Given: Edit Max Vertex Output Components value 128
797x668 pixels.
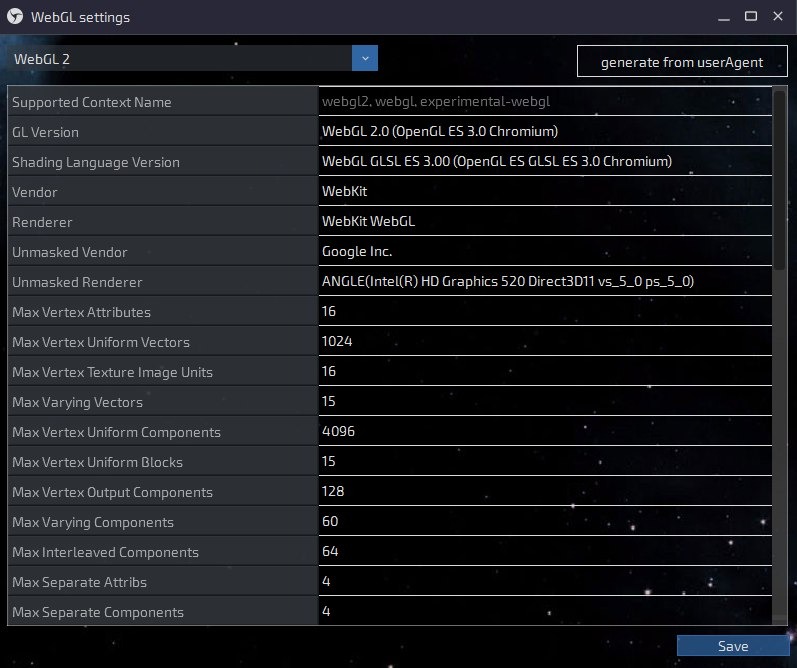Looking at the screenshot, I should tap(545, 491).
